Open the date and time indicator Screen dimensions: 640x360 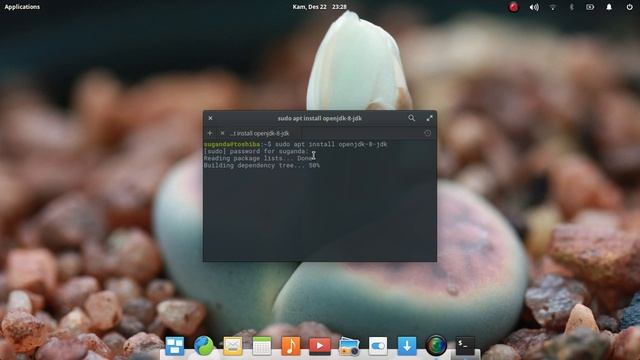coord(319,7)
